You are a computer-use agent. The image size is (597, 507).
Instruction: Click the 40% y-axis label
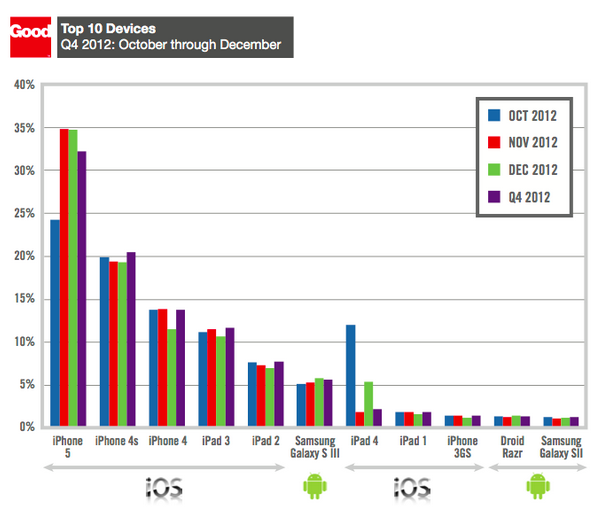(x=24, y=84)
